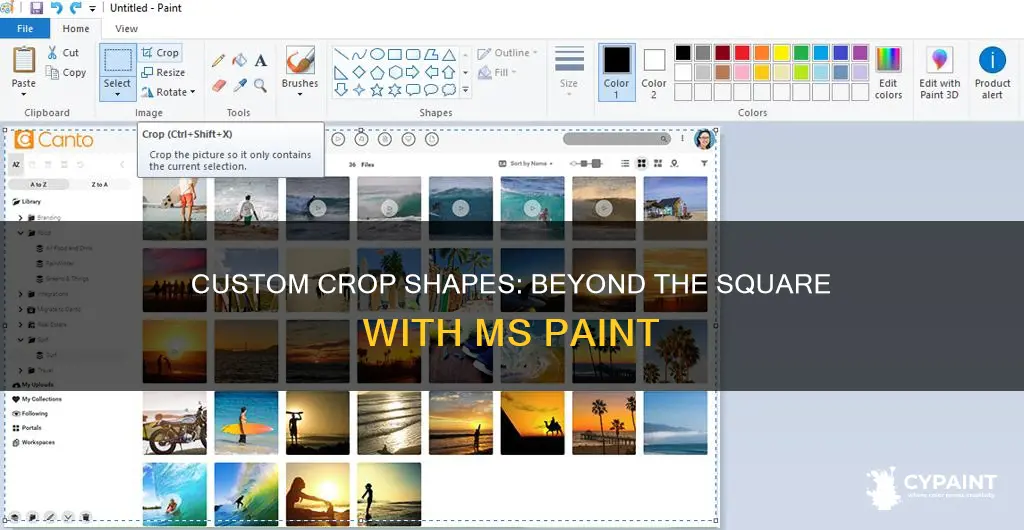Viewport: 1024px width, 530px height.
Task: Click the Canto user avatar
Action: (705, 139)
